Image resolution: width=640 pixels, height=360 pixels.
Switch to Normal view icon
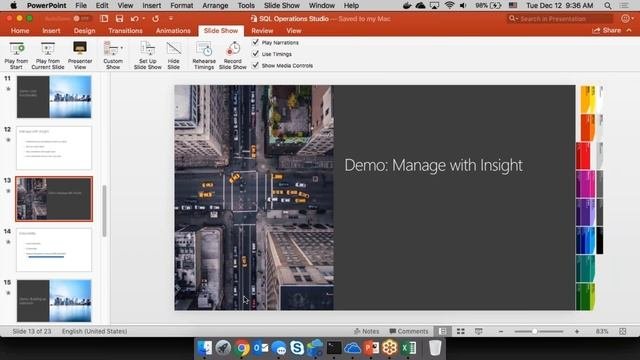pyautogui.click(x=443, y=331)
